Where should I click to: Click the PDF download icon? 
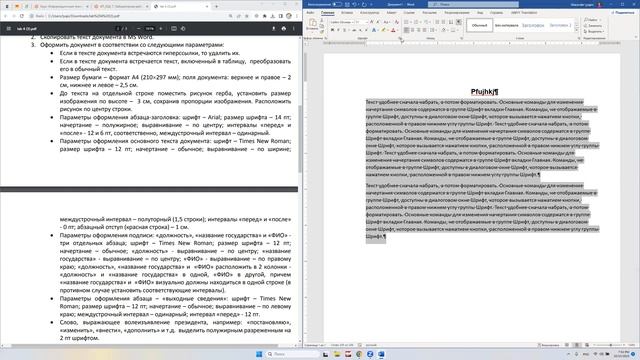273,29
